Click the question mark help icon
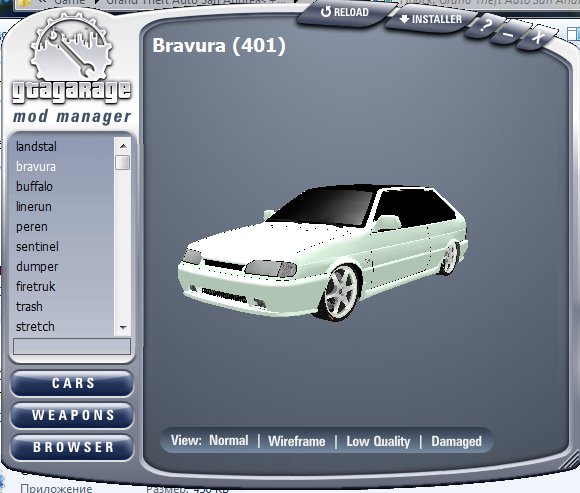580x493 pixels. tap(486, 26)
